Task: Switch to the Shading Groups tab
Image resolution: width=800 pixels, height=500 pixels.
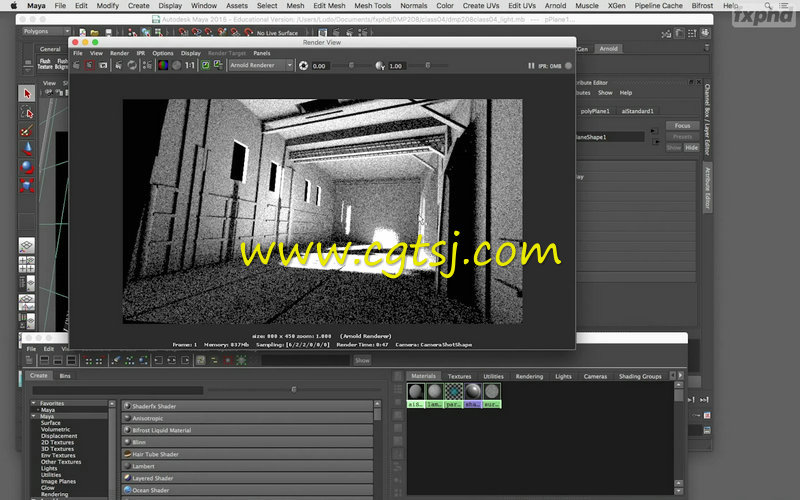Action: [640, 376]
